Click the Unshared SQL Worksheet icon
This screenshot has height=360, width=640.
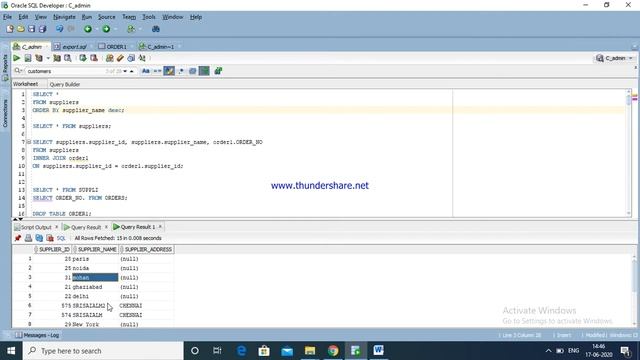pyautogui.click(x=109, y=58)
